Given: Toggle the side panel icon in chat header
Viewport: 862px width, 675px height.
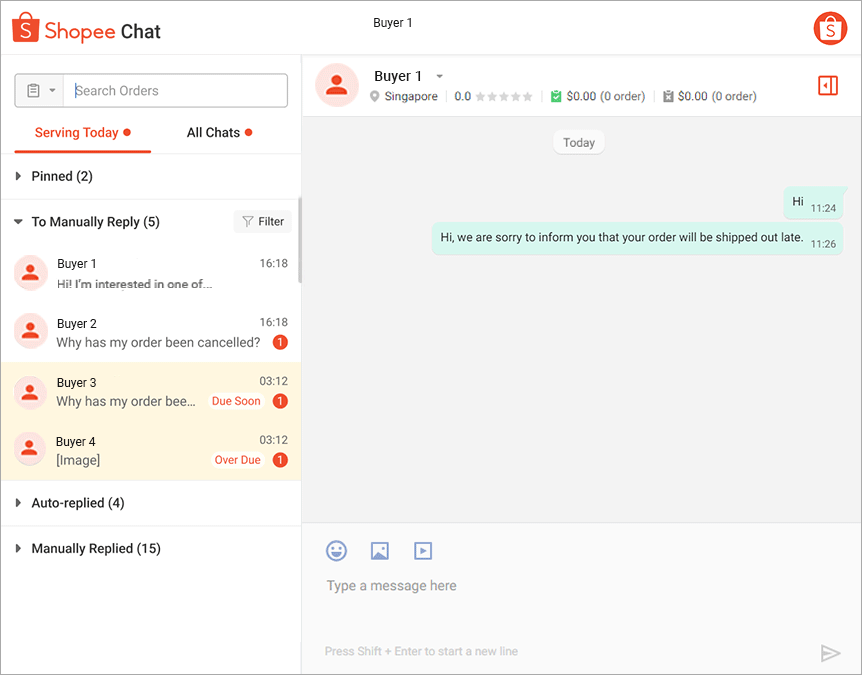Looking at the screenshot, I should coord(828,86).
